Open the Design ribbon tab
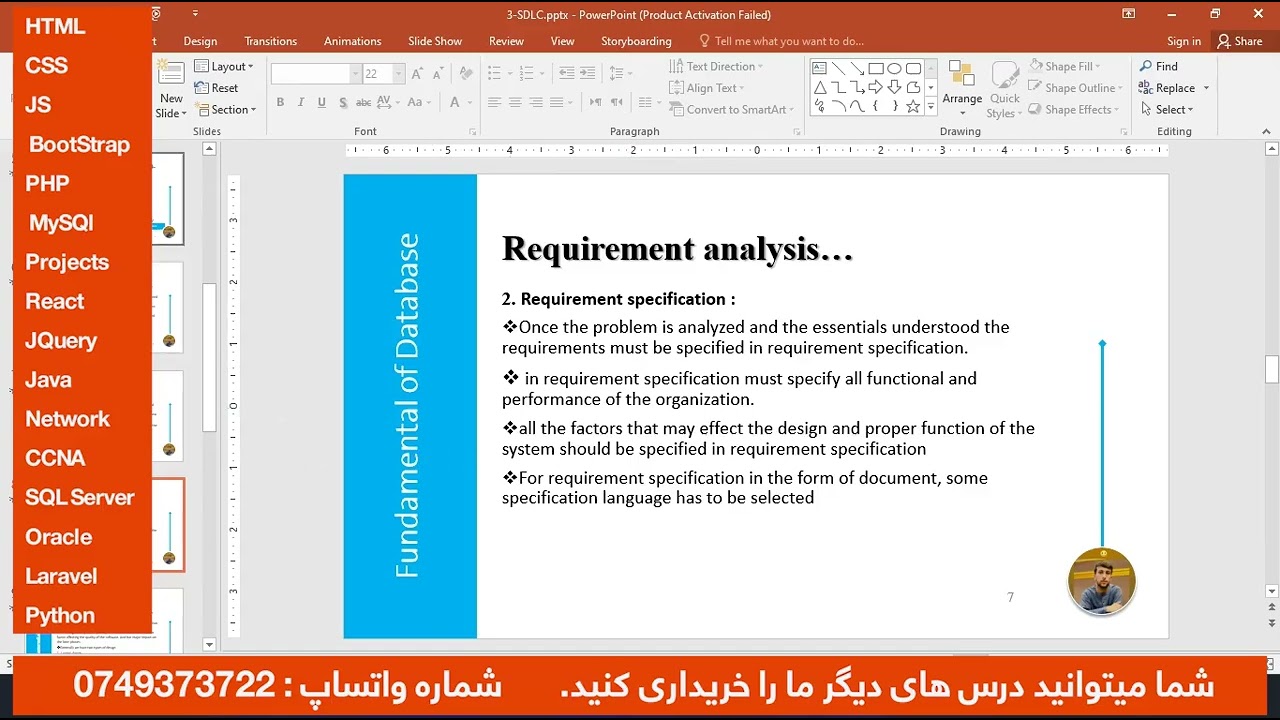The height and width of the screenshot is (720, 1280). coord(200,41)
